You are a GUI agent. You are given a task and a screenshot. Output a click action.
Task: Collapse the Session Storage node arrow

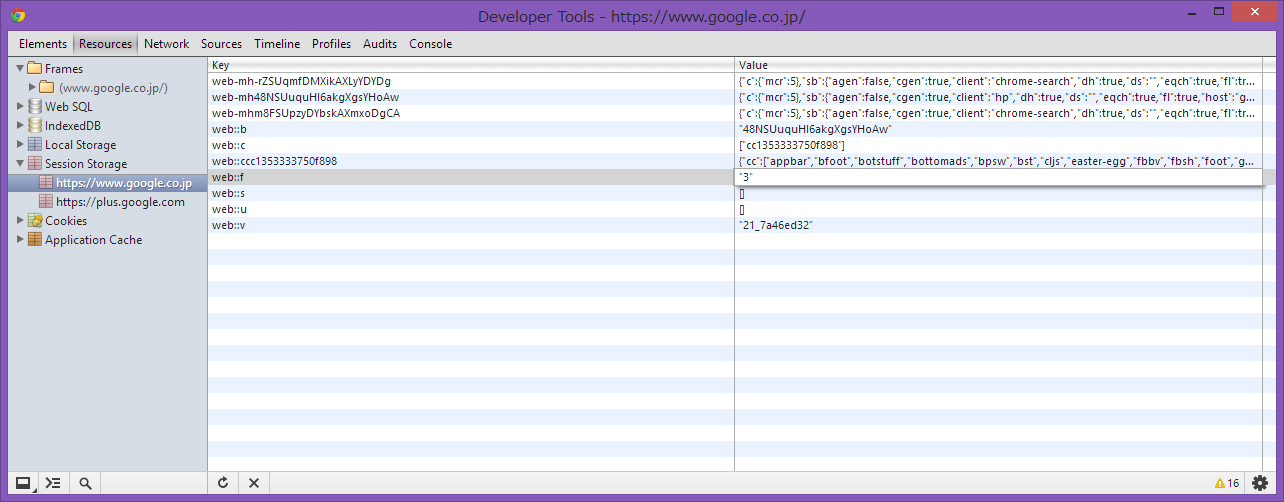[x=20, y=164]
